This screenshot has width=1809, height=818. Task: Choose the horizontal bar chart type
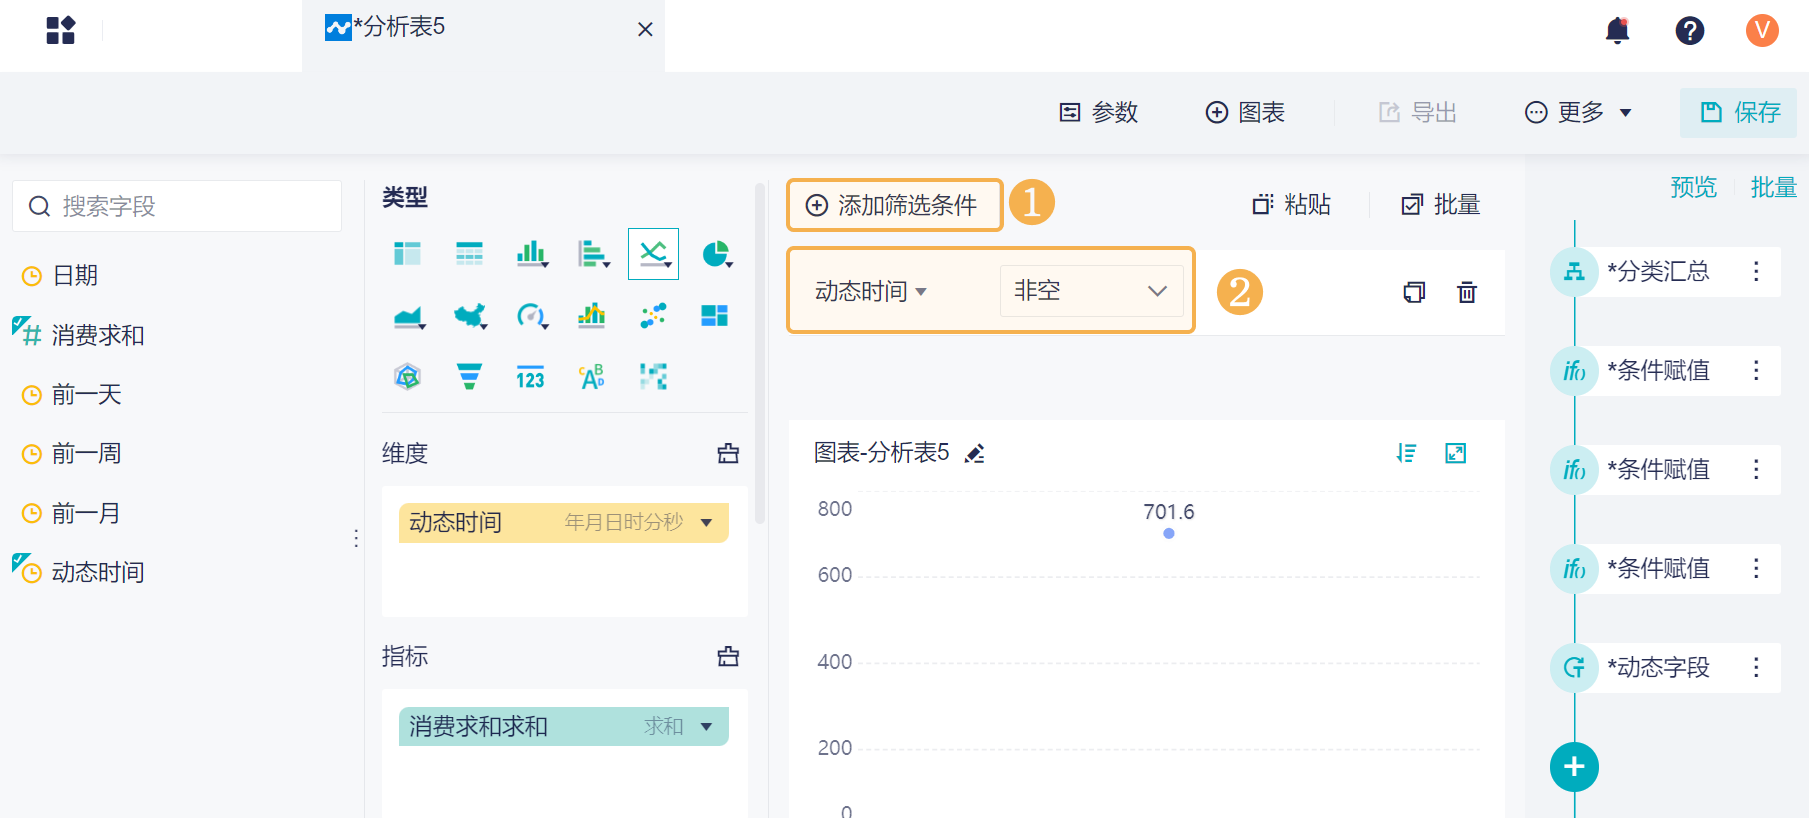tap(593, 254)
